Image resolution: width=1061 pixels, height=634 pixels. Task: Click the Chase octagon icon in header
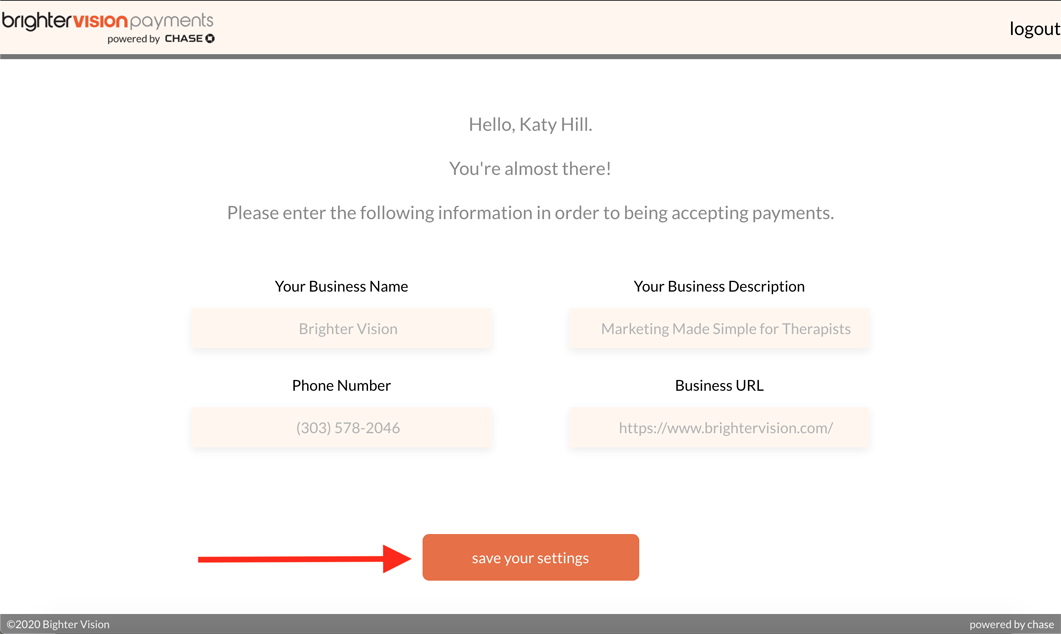[x=210, y=39]
